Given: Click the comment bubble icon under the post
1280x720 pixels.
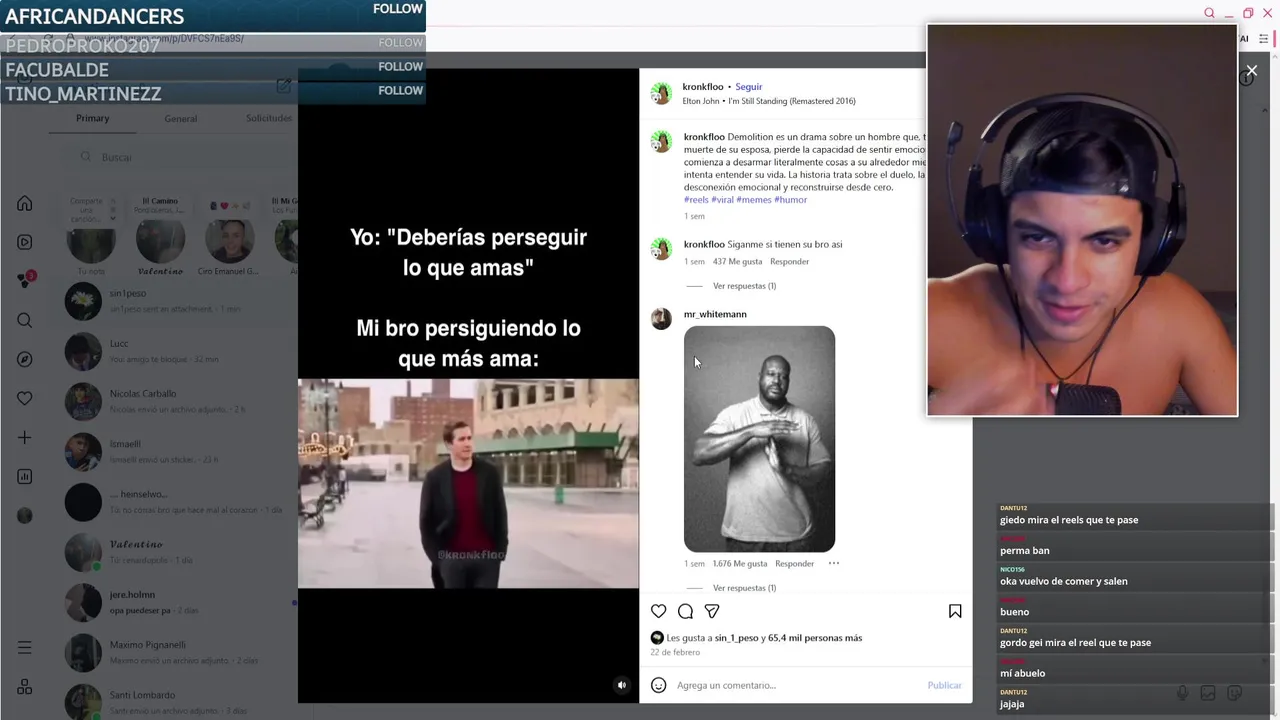Looking at the screenshot, I should [x=685, y=611].
